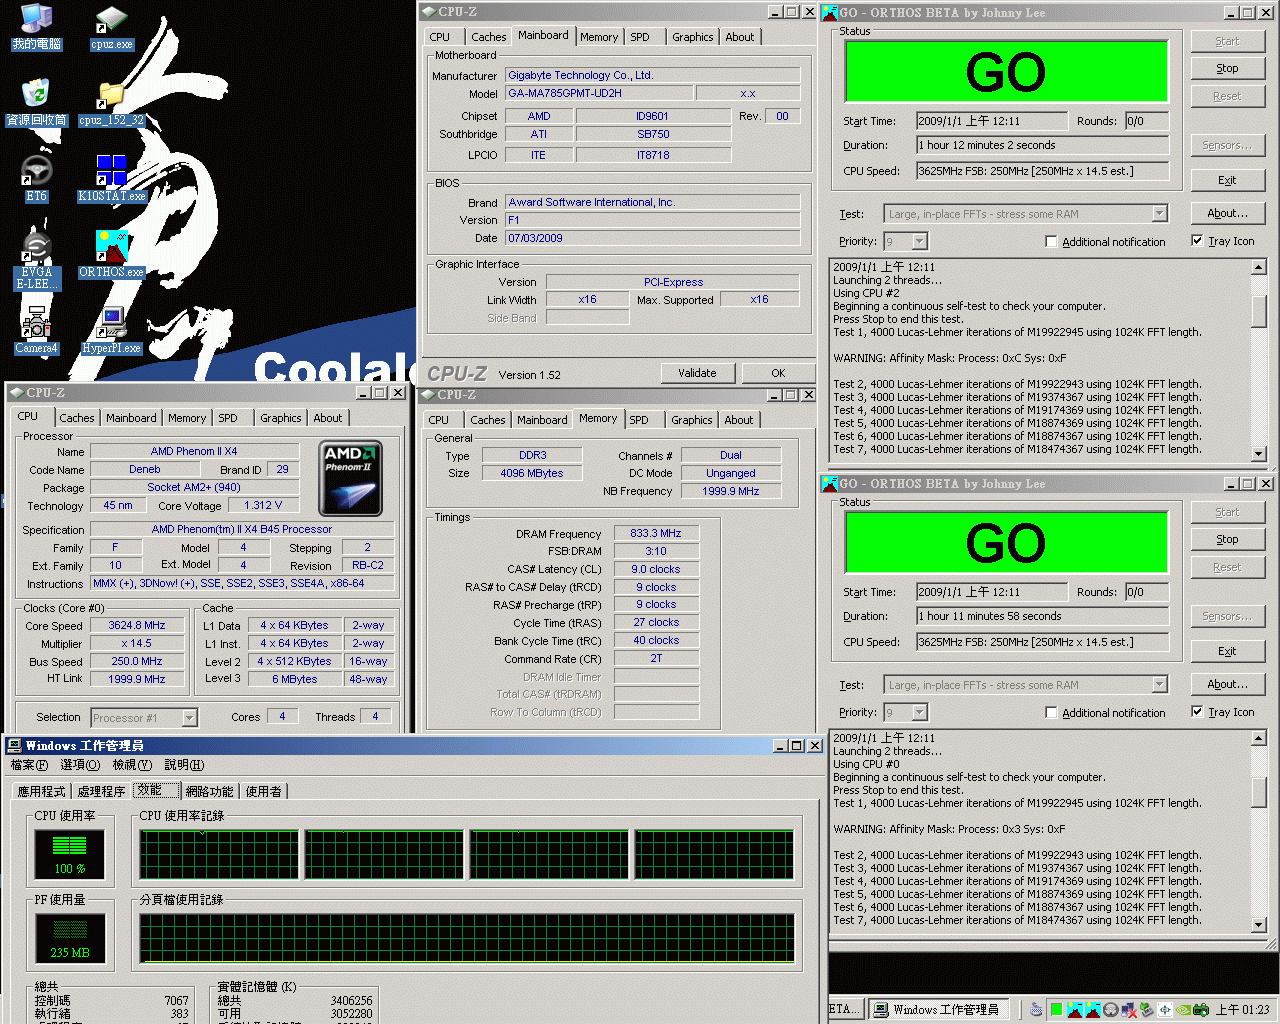The width and height of the screenshot is (1280, 1024).
Task: Open Test dropdown in ORTHOS CPU #2 window
Action: [x=1159, y=213]
